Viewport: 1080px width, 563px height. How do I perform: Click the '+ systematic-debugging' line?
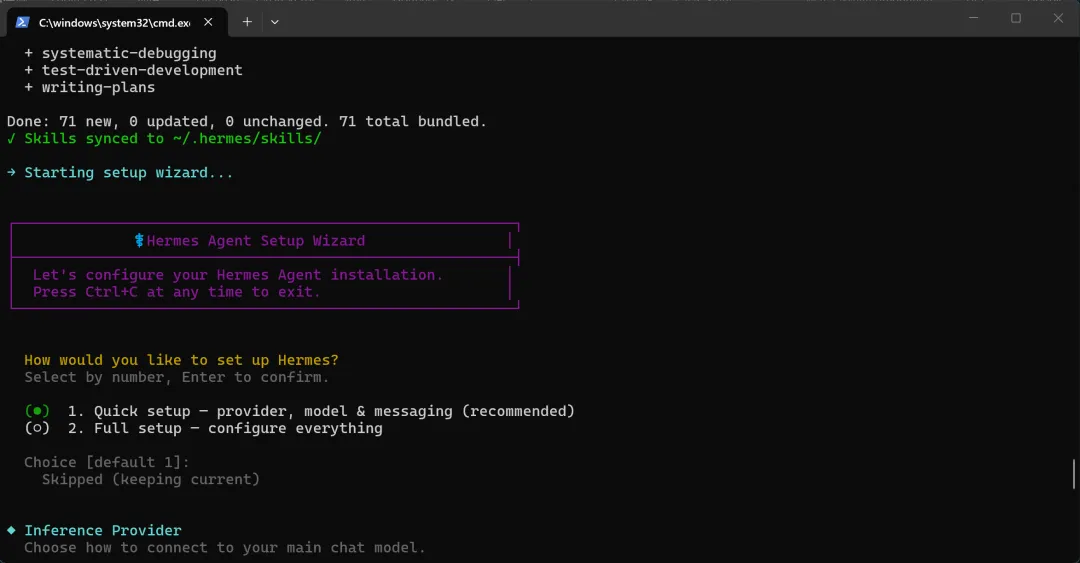(x=121, y=53)
